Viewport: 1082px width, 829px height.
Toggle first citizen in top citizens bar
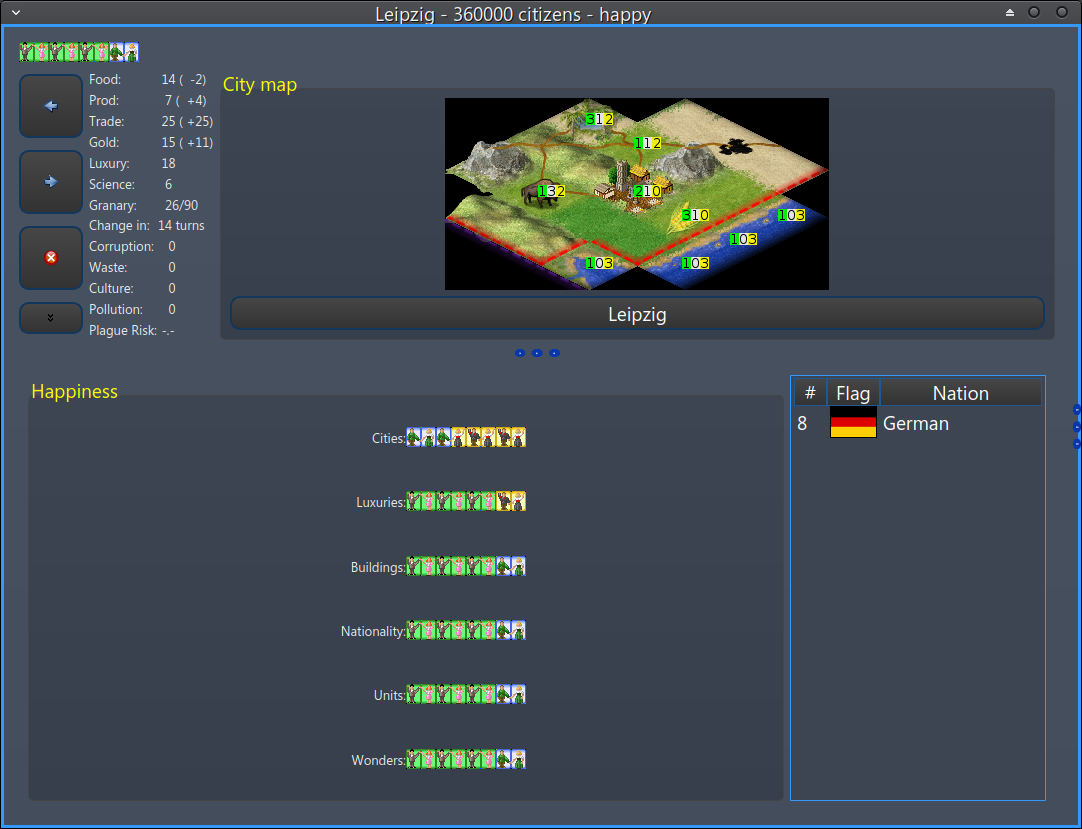[27, 52]
